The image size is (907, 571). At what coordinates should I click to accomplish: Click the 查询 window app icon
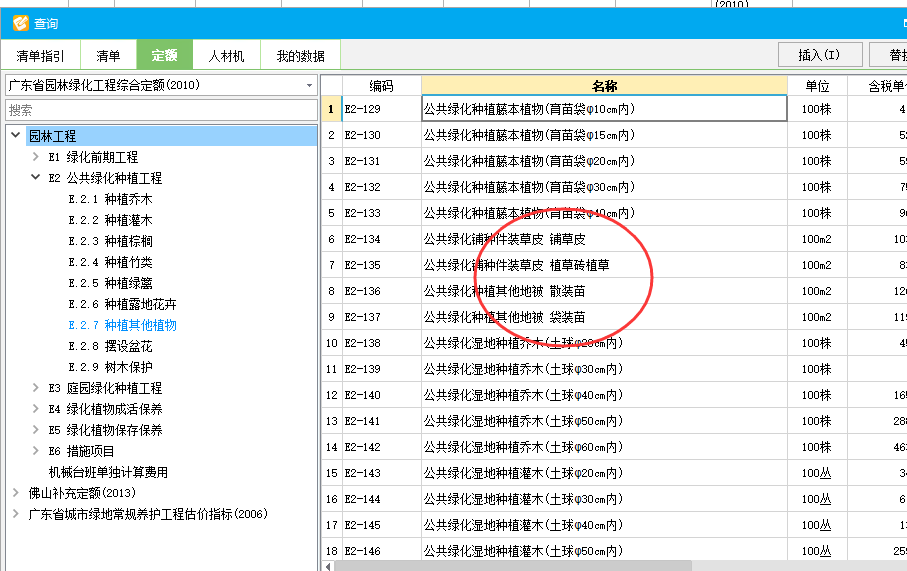(21, 23)
